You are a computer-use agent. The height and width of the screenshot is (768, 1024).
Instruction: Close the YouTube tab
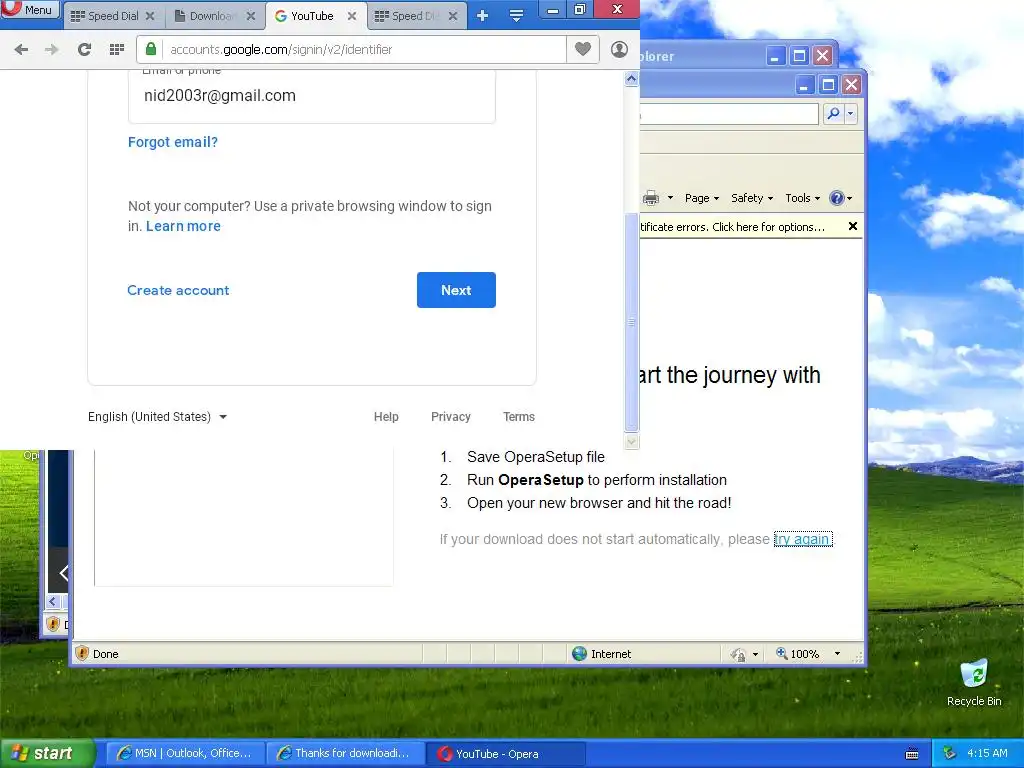(x=352, y=16)
